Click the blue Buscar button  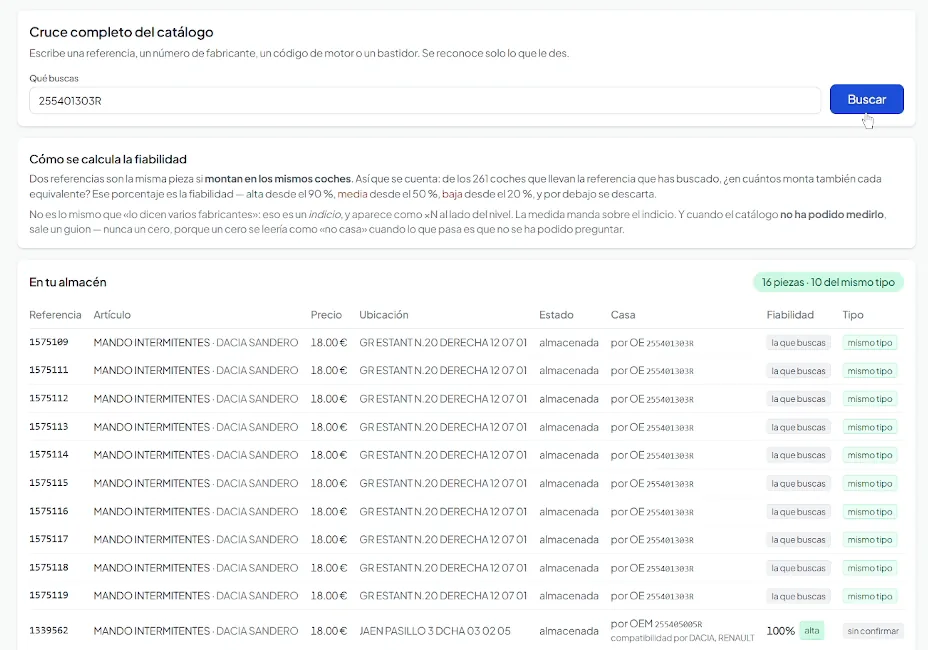866,99
